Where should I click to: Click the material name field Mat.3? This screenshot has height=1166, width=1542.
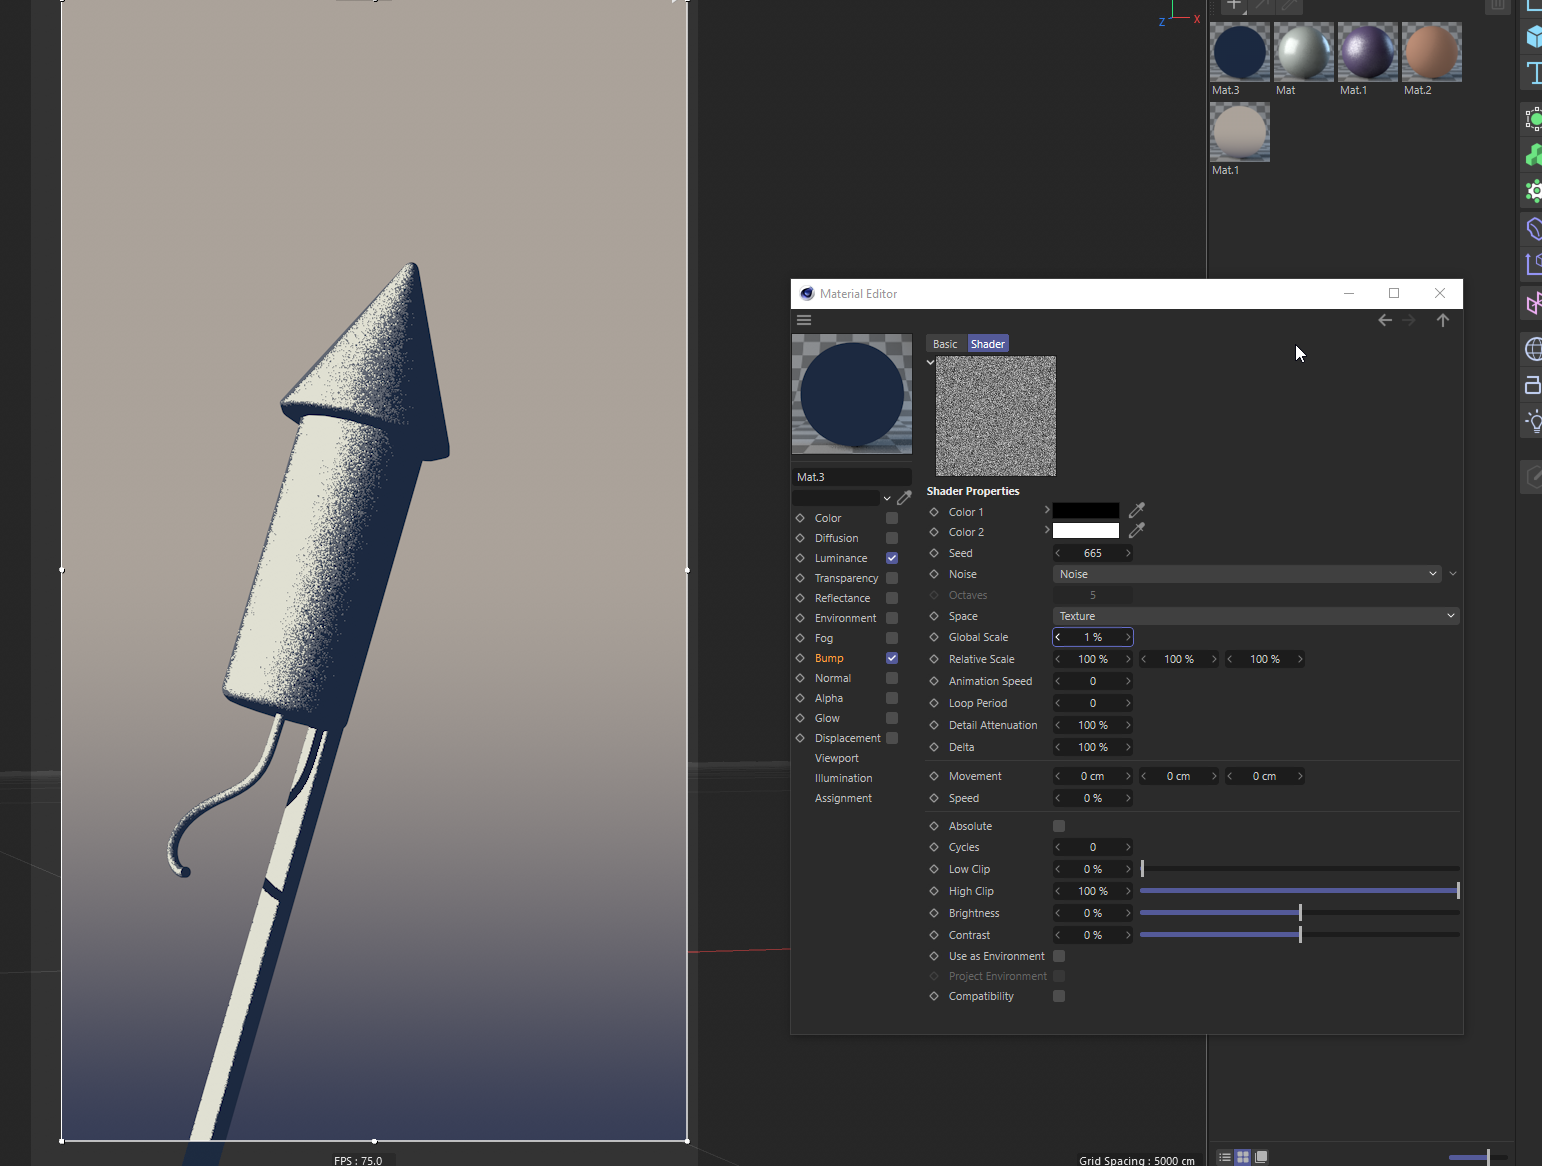click(x=852, y=477)
